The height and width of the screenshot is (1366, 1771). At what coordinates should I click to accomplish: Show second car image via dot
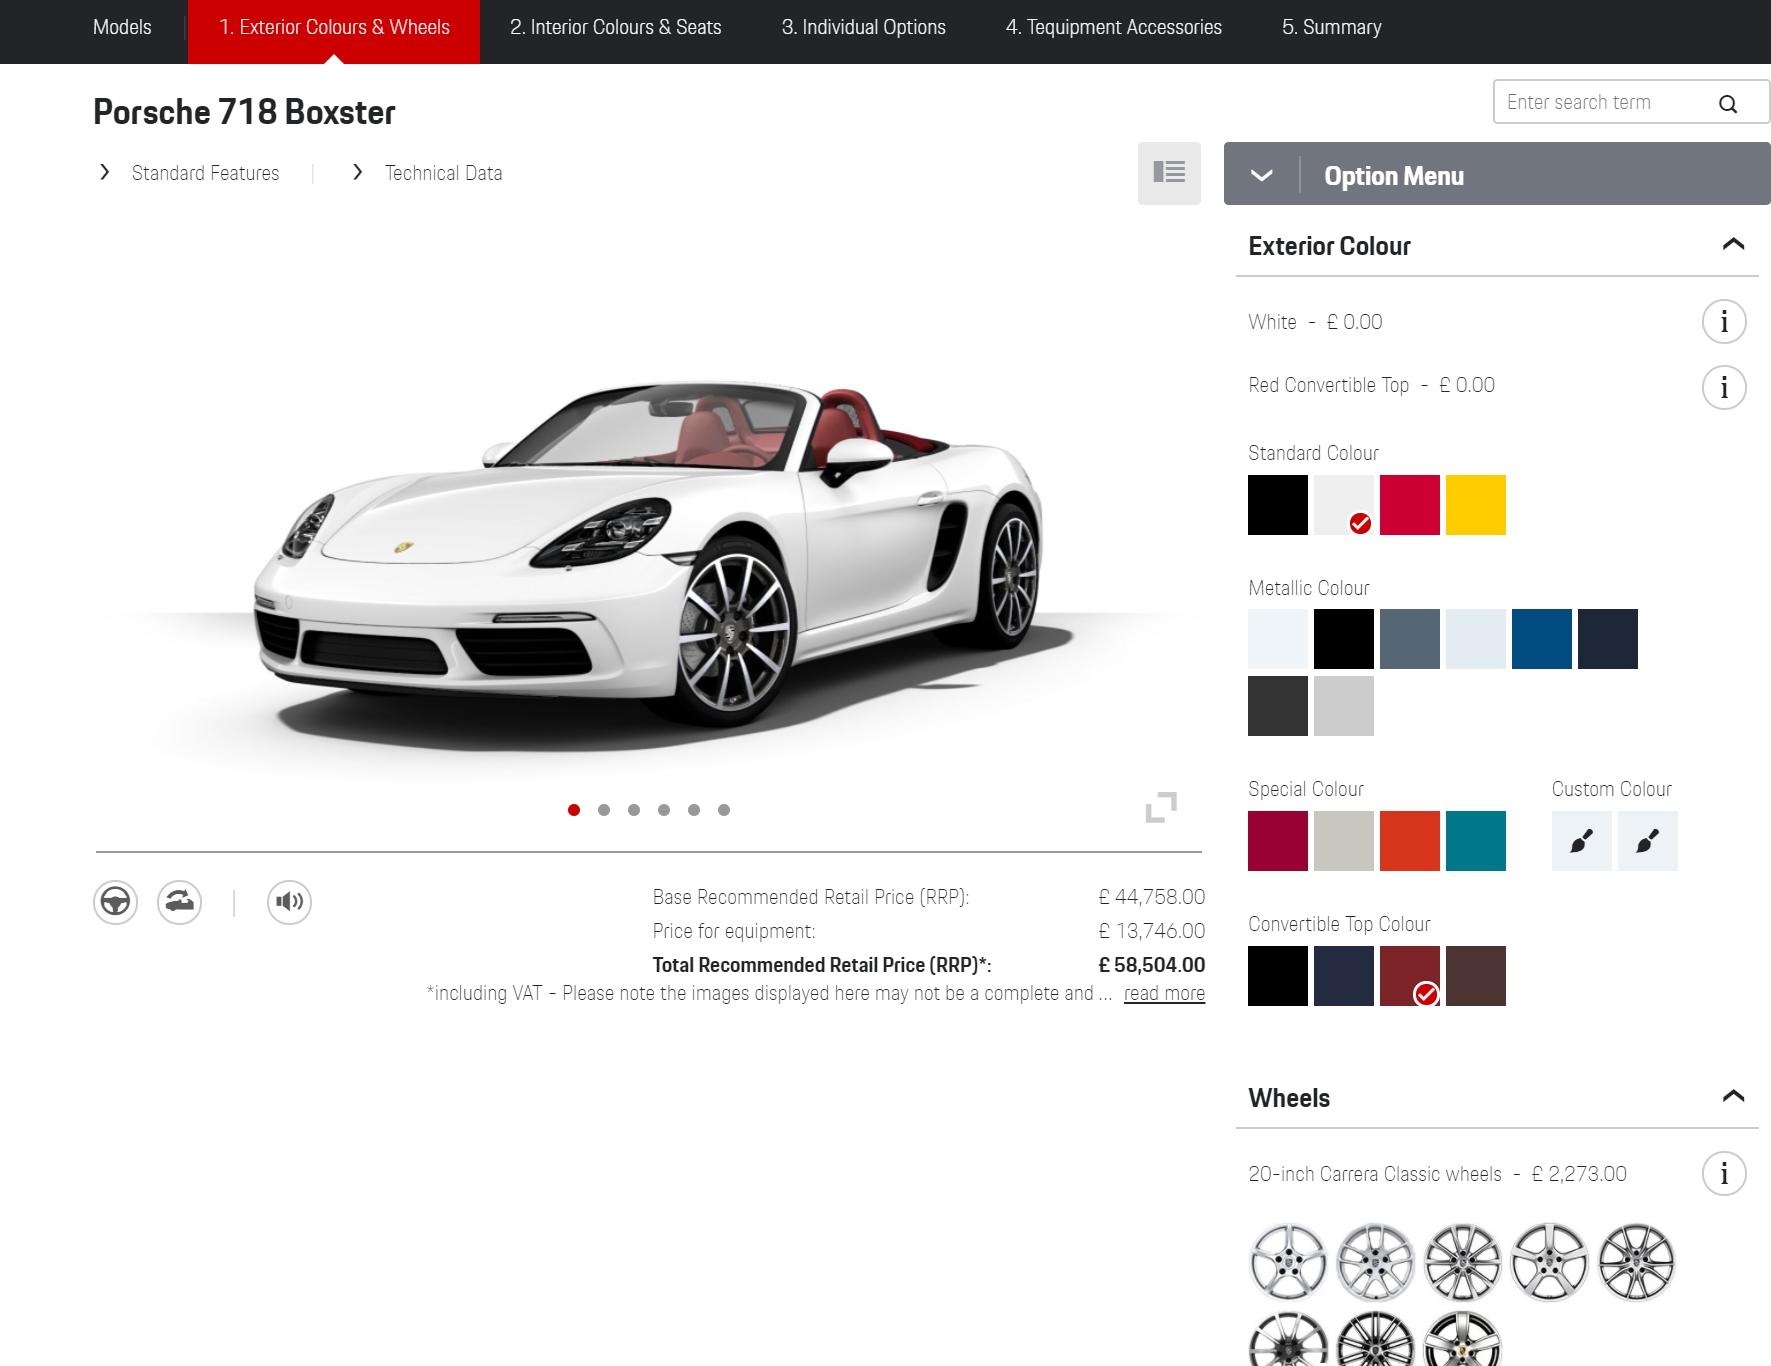pos(604,810)
